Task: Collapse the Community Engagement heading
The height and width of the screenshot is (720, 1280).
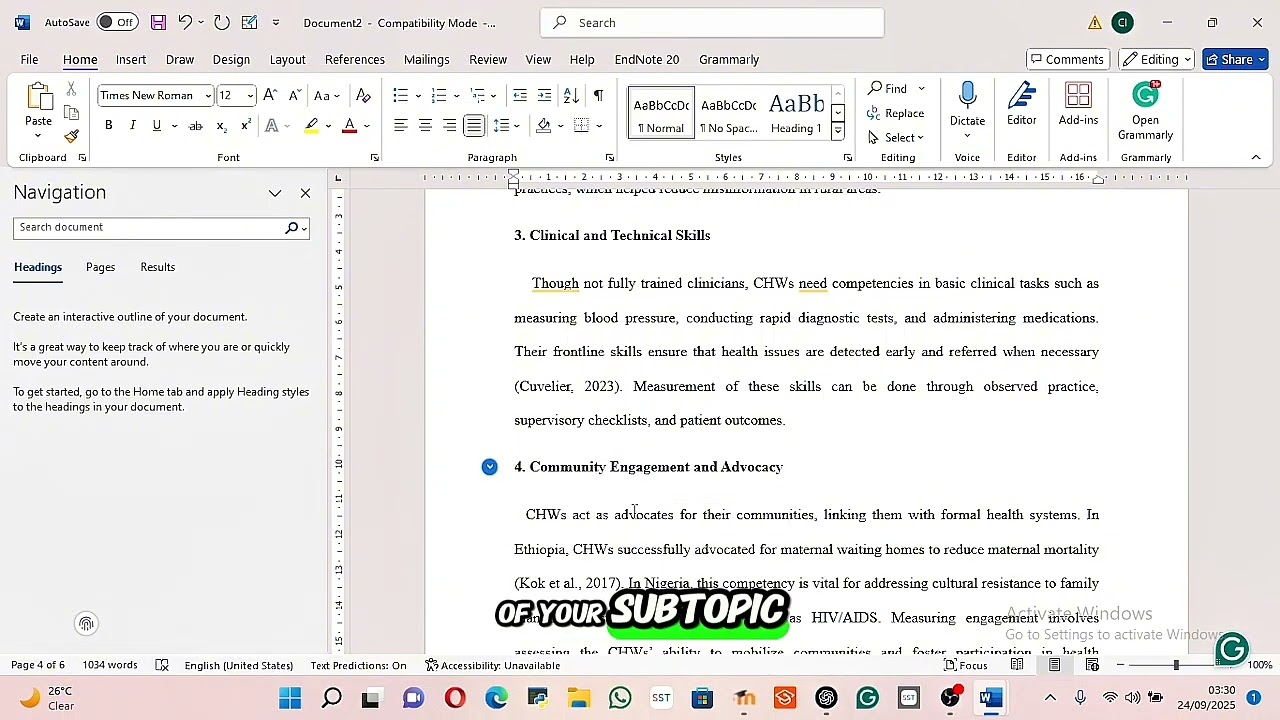Action: (489, 467)
